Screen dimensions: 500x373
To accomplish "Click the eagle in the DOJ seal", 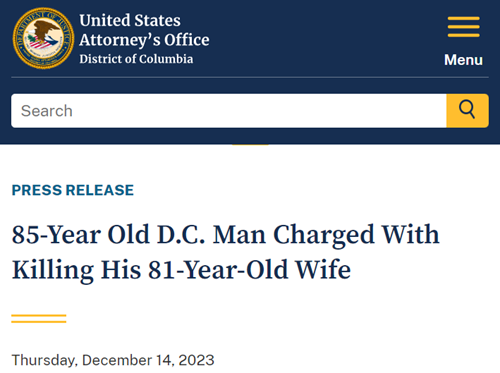I will point(46,31).
